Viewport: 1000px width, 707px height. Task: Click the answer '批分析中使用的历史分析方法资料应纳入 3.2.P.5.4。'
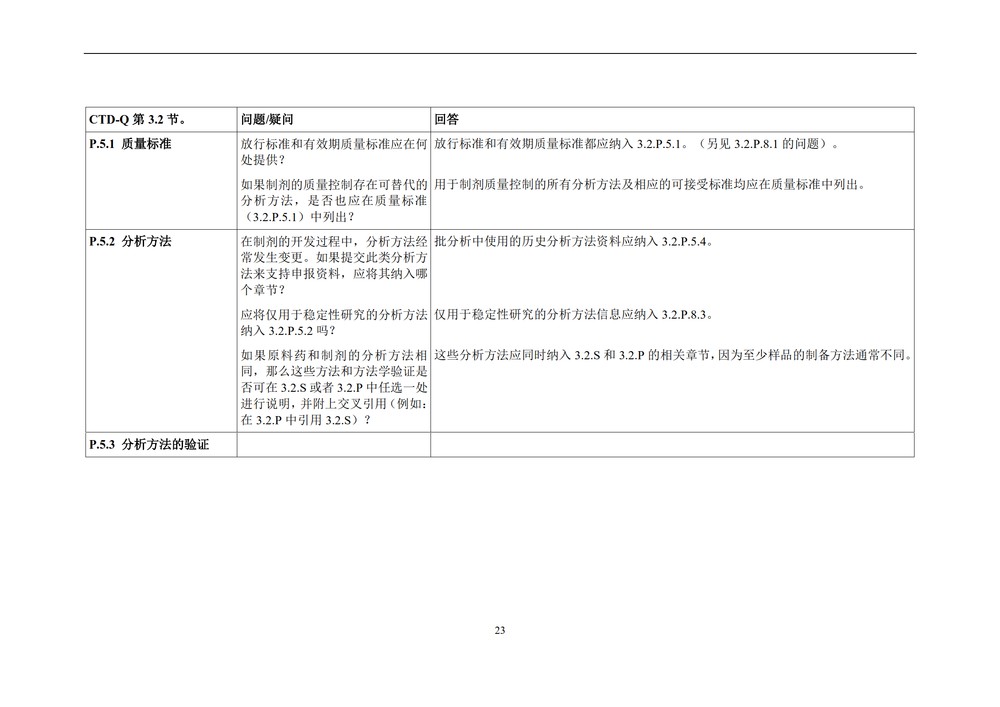pyautogui.click(x=574, y=242)
